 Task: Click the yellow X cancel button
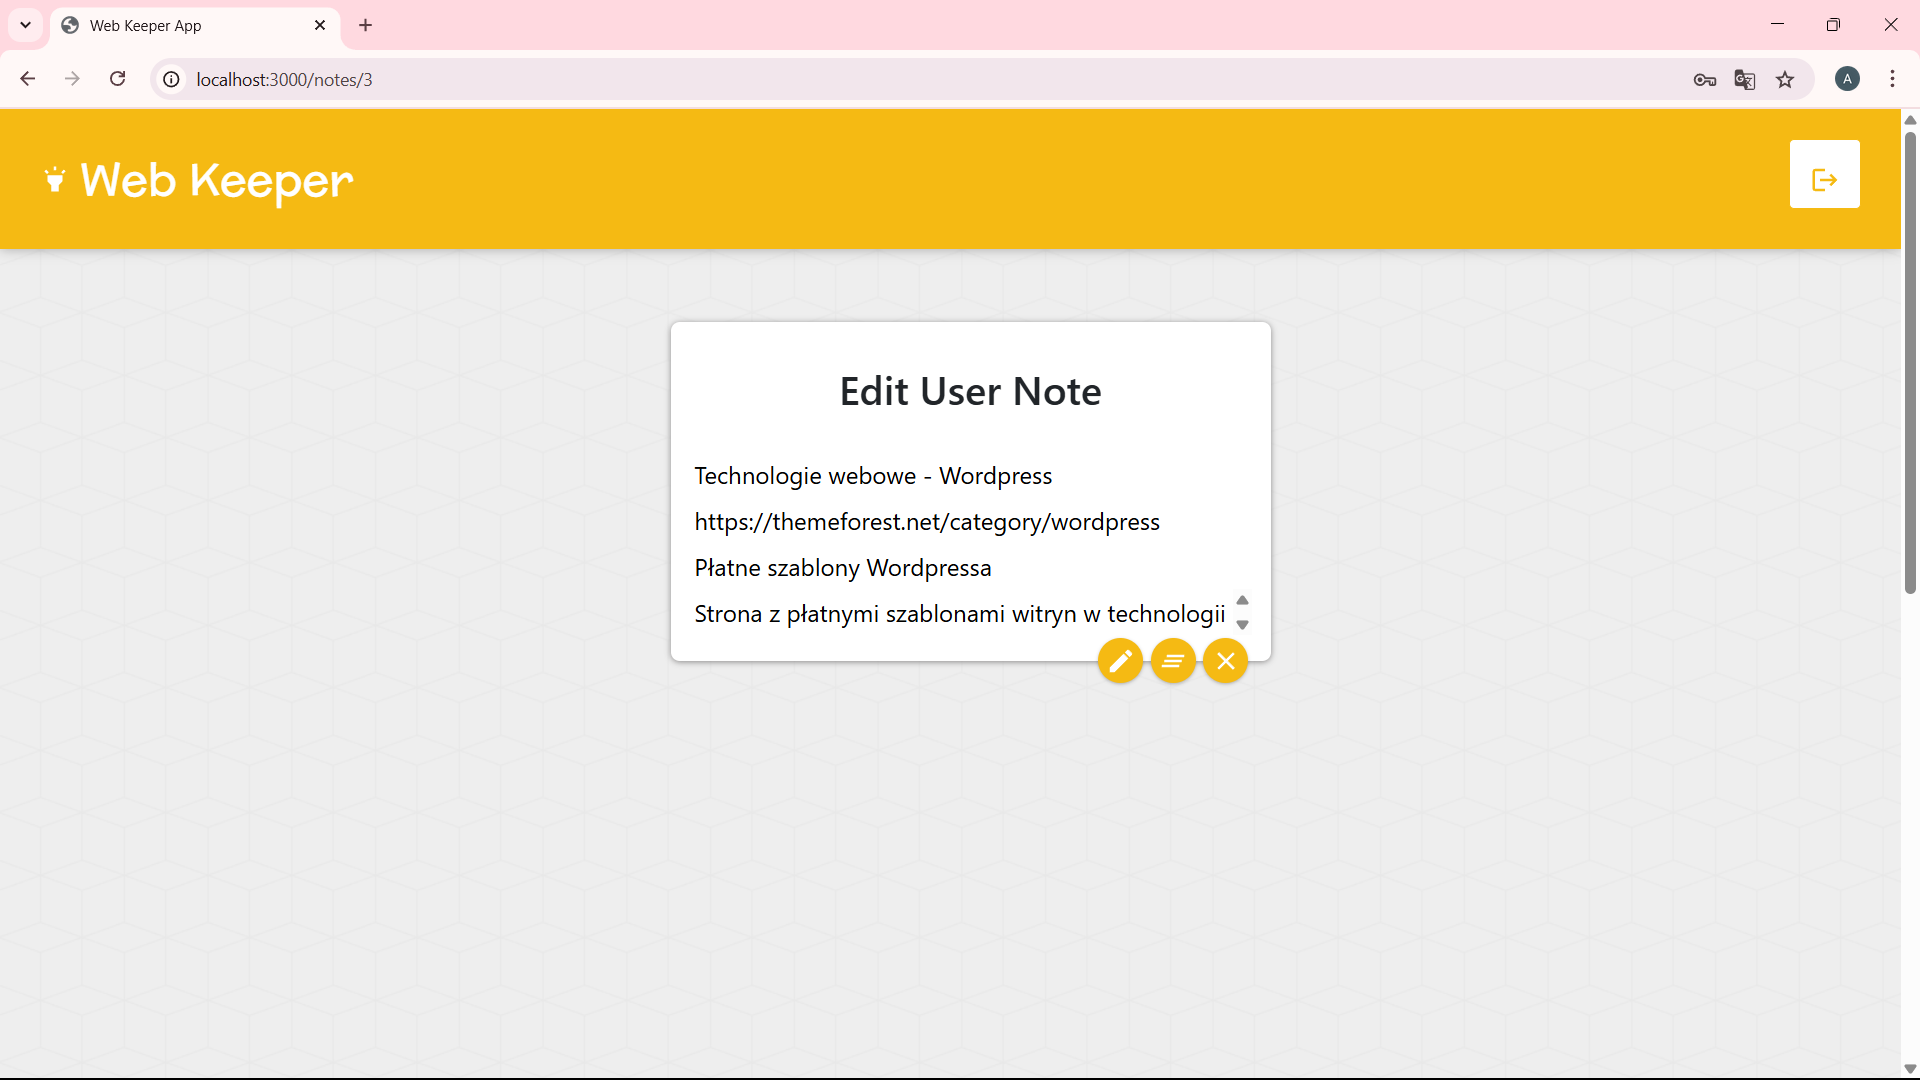click(x=1225, y=661)
